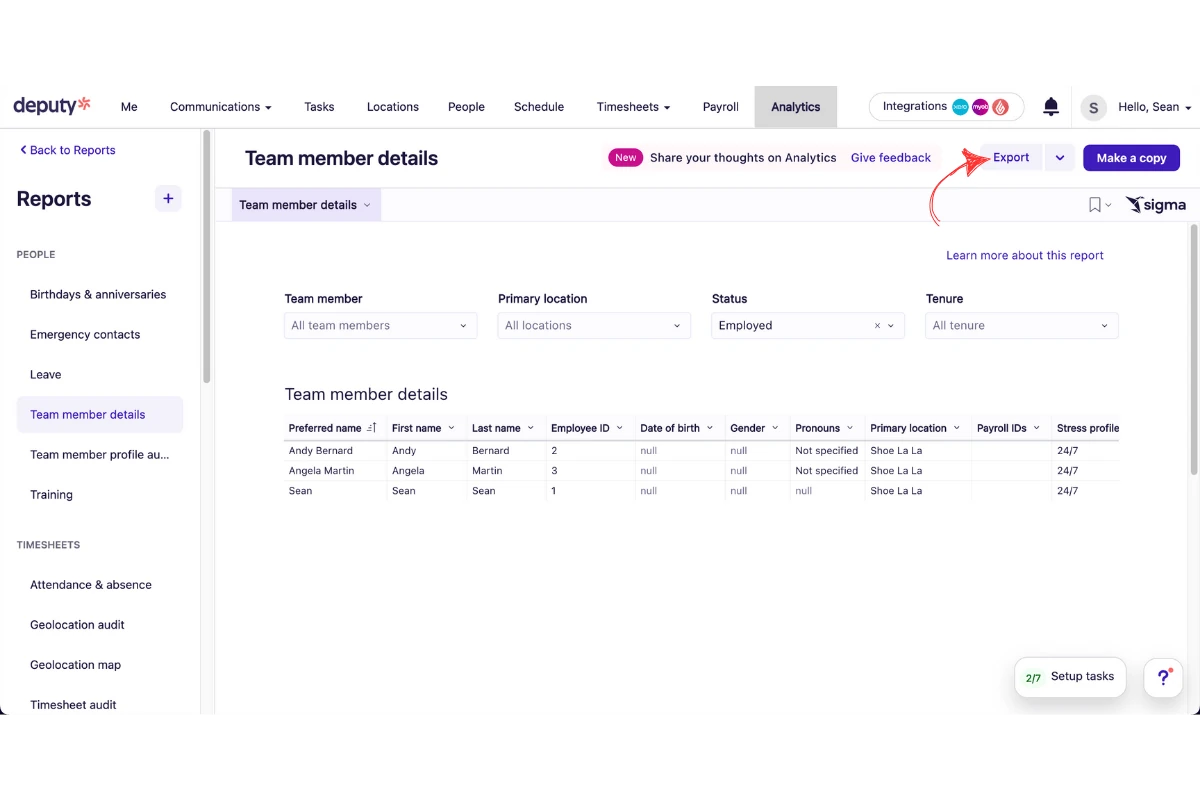Open the All tenure dropdown
1200x800 pixels.
[1021, 326]
